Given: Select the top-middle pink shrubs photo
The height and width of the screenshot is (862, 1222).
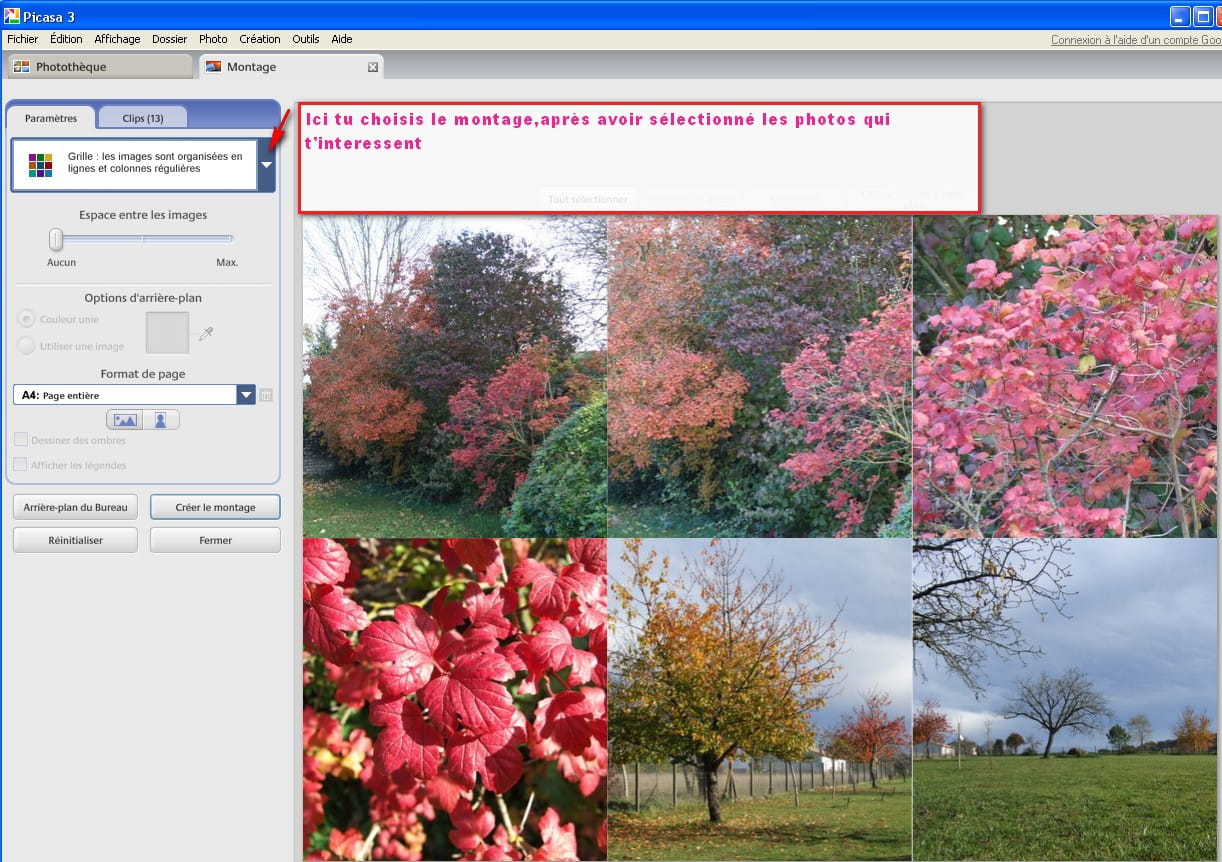Looking at the screenshot, I should coord(760,376).
